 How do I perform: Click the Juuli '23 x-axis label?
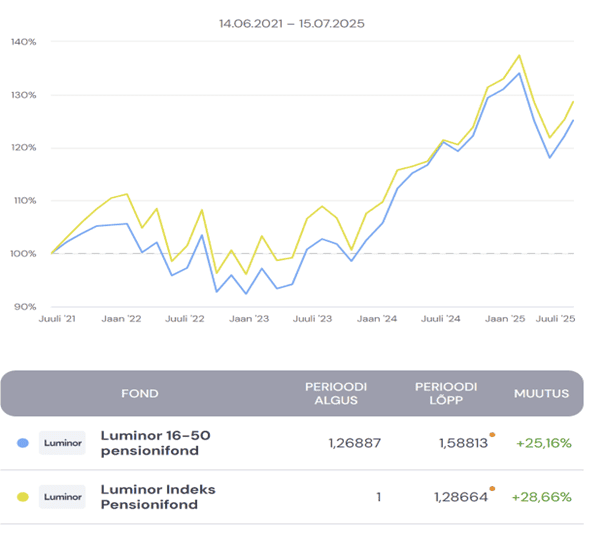click(313, 319)
